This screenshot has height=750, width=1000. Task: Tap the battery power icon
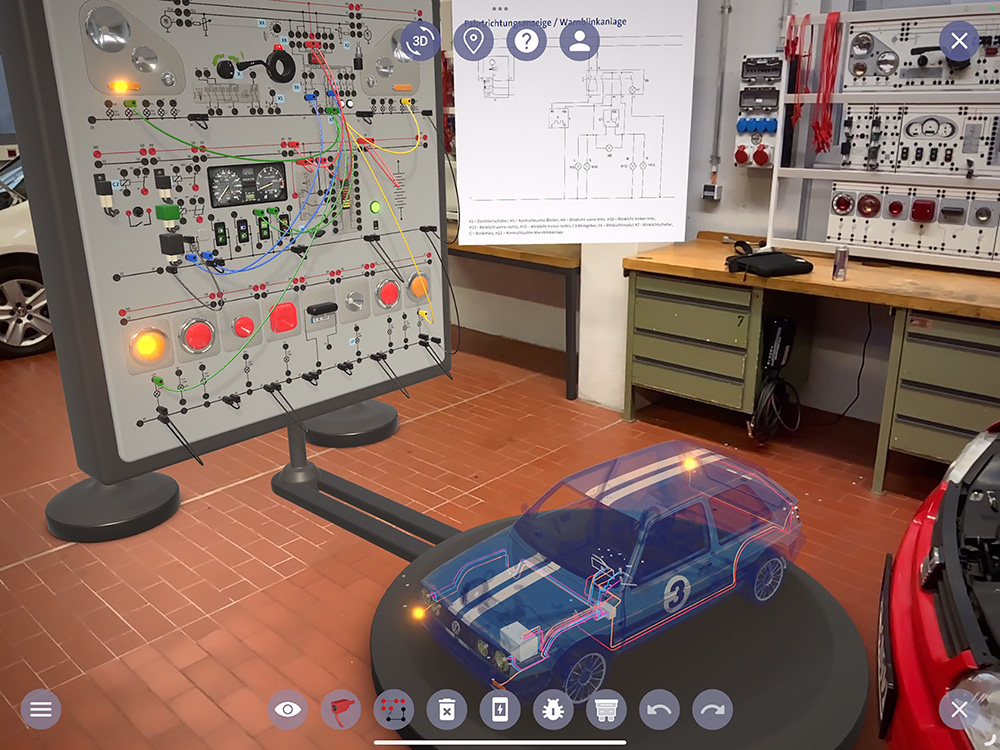(499, 710)
